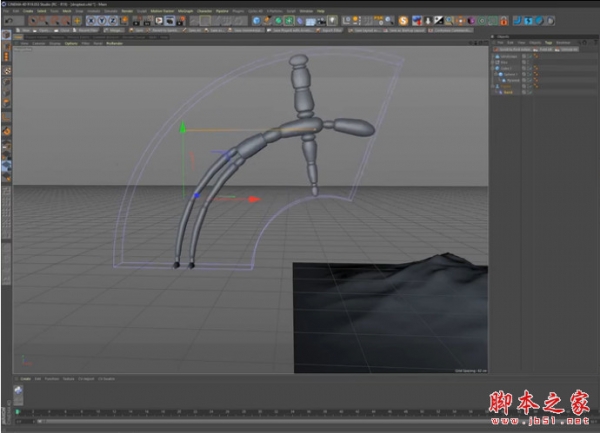Click the Undo arrow in top toolbar
The height and width of the screenshot is (433, 600).
click(8, 20)
